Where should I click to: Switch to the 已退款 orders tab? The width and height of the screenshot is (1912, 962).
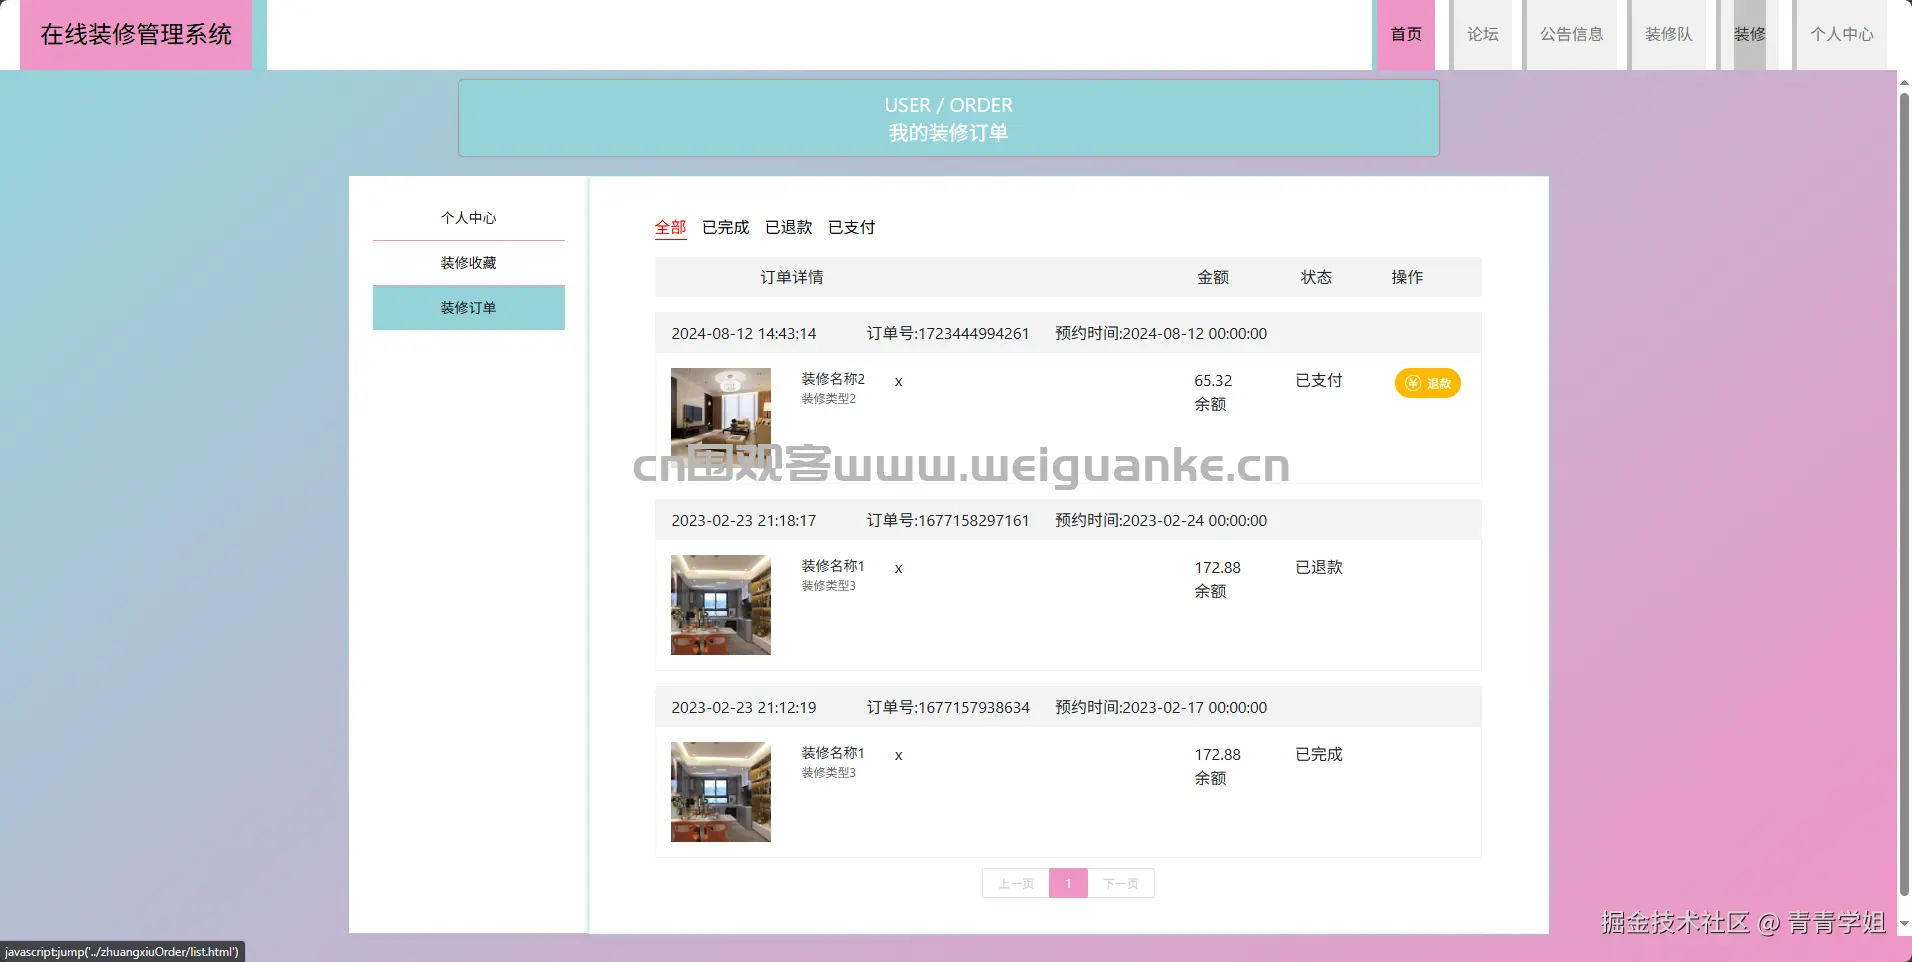pos(788,227)
